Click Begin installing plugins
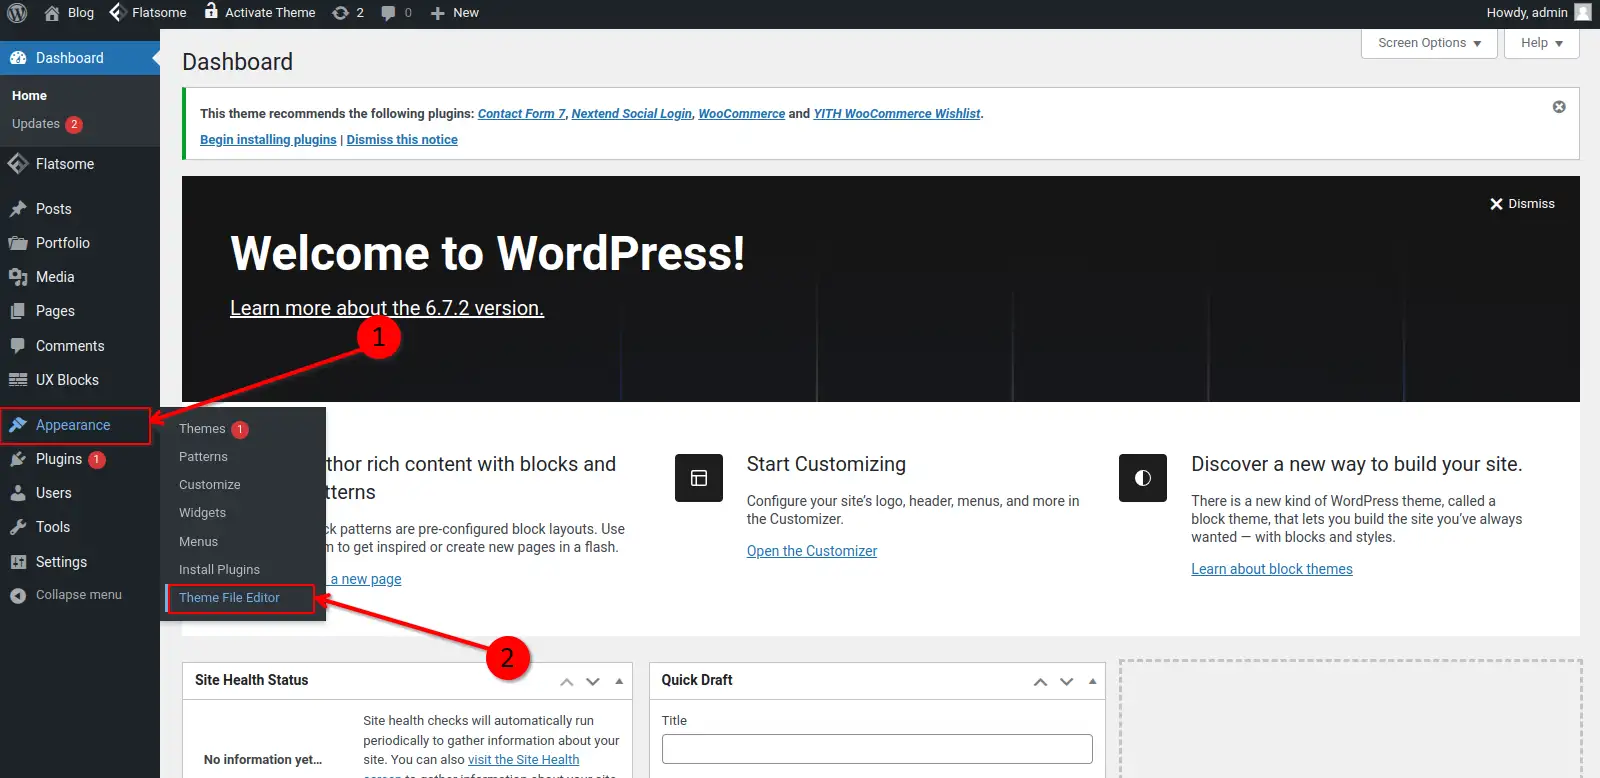This screenshot has width=1600, height=778. tap(268, 140)
